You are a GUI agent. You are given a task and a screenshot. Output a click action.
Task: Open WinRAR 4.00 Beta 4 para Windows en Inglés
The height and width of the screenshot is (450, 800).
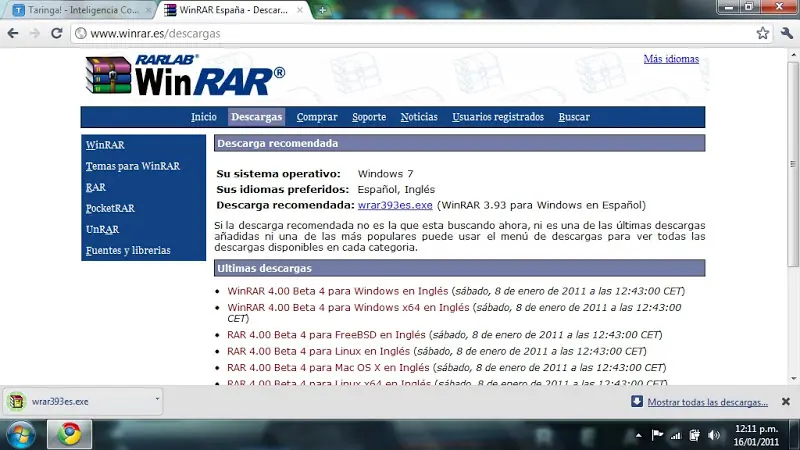(338, 291)
